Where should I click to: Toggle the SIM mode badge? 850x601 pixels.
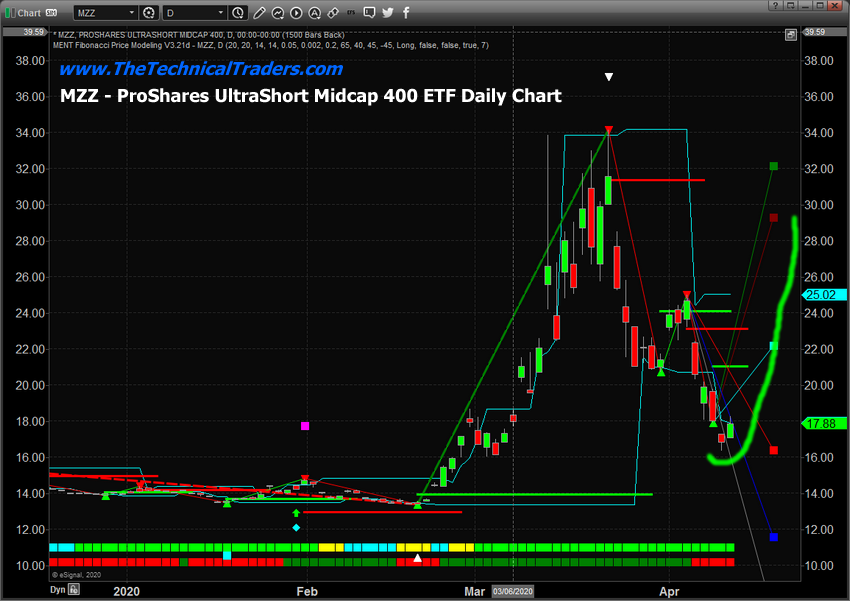[51, 12]
